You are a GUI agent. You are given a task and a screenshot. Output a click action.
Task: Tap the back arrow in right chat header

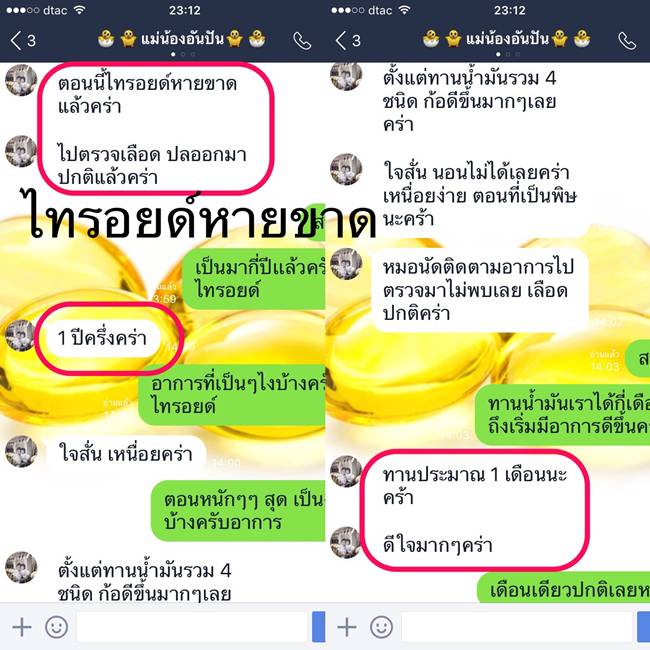[341, 41]
